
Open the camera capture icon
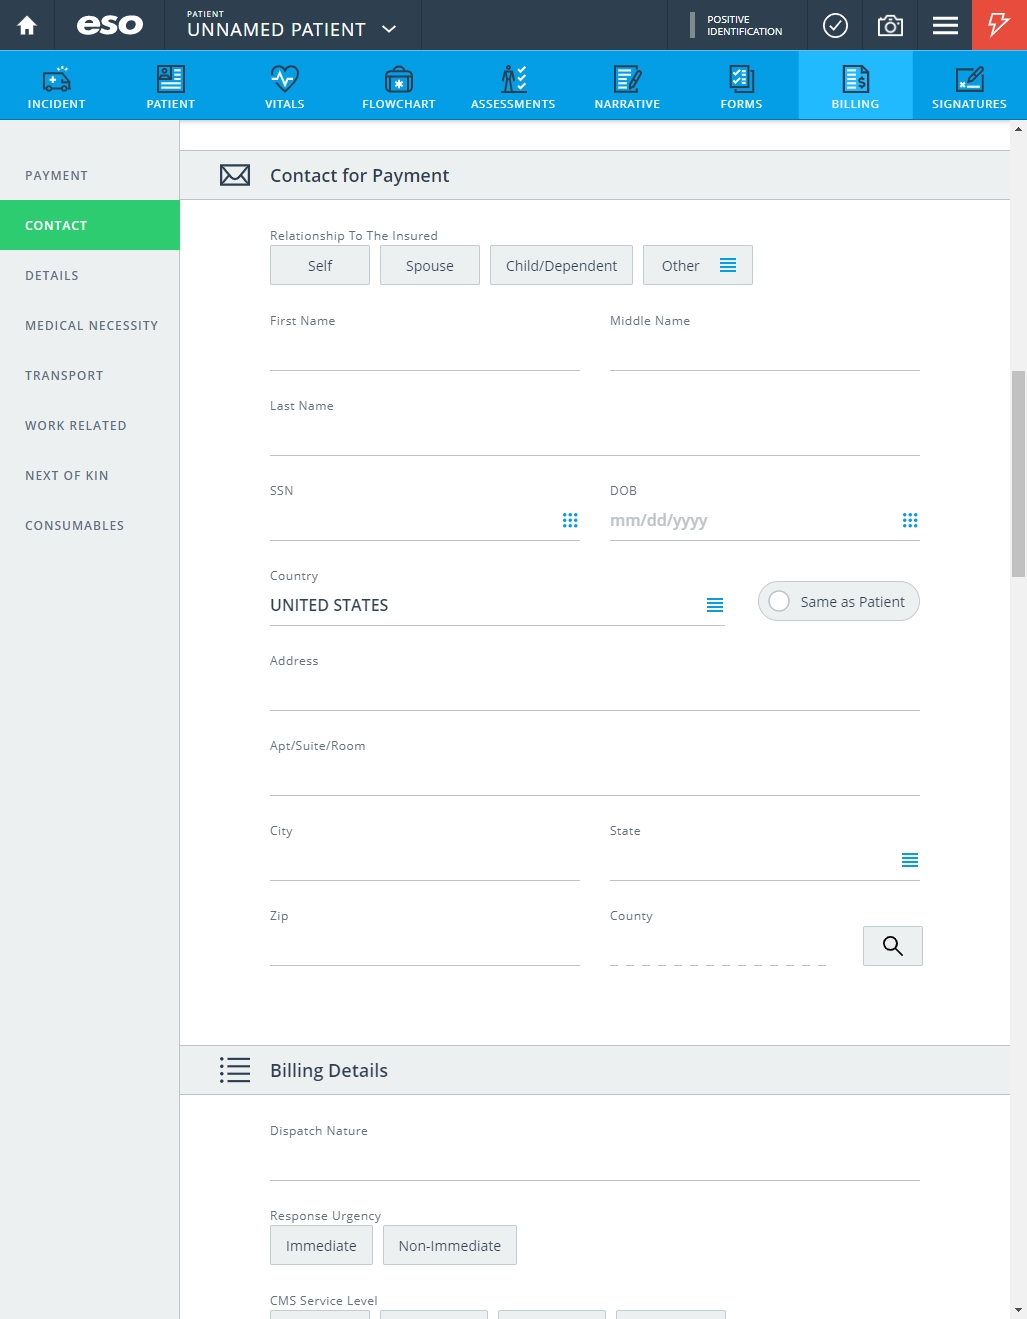pyautogui.click(x=890, y=25)
